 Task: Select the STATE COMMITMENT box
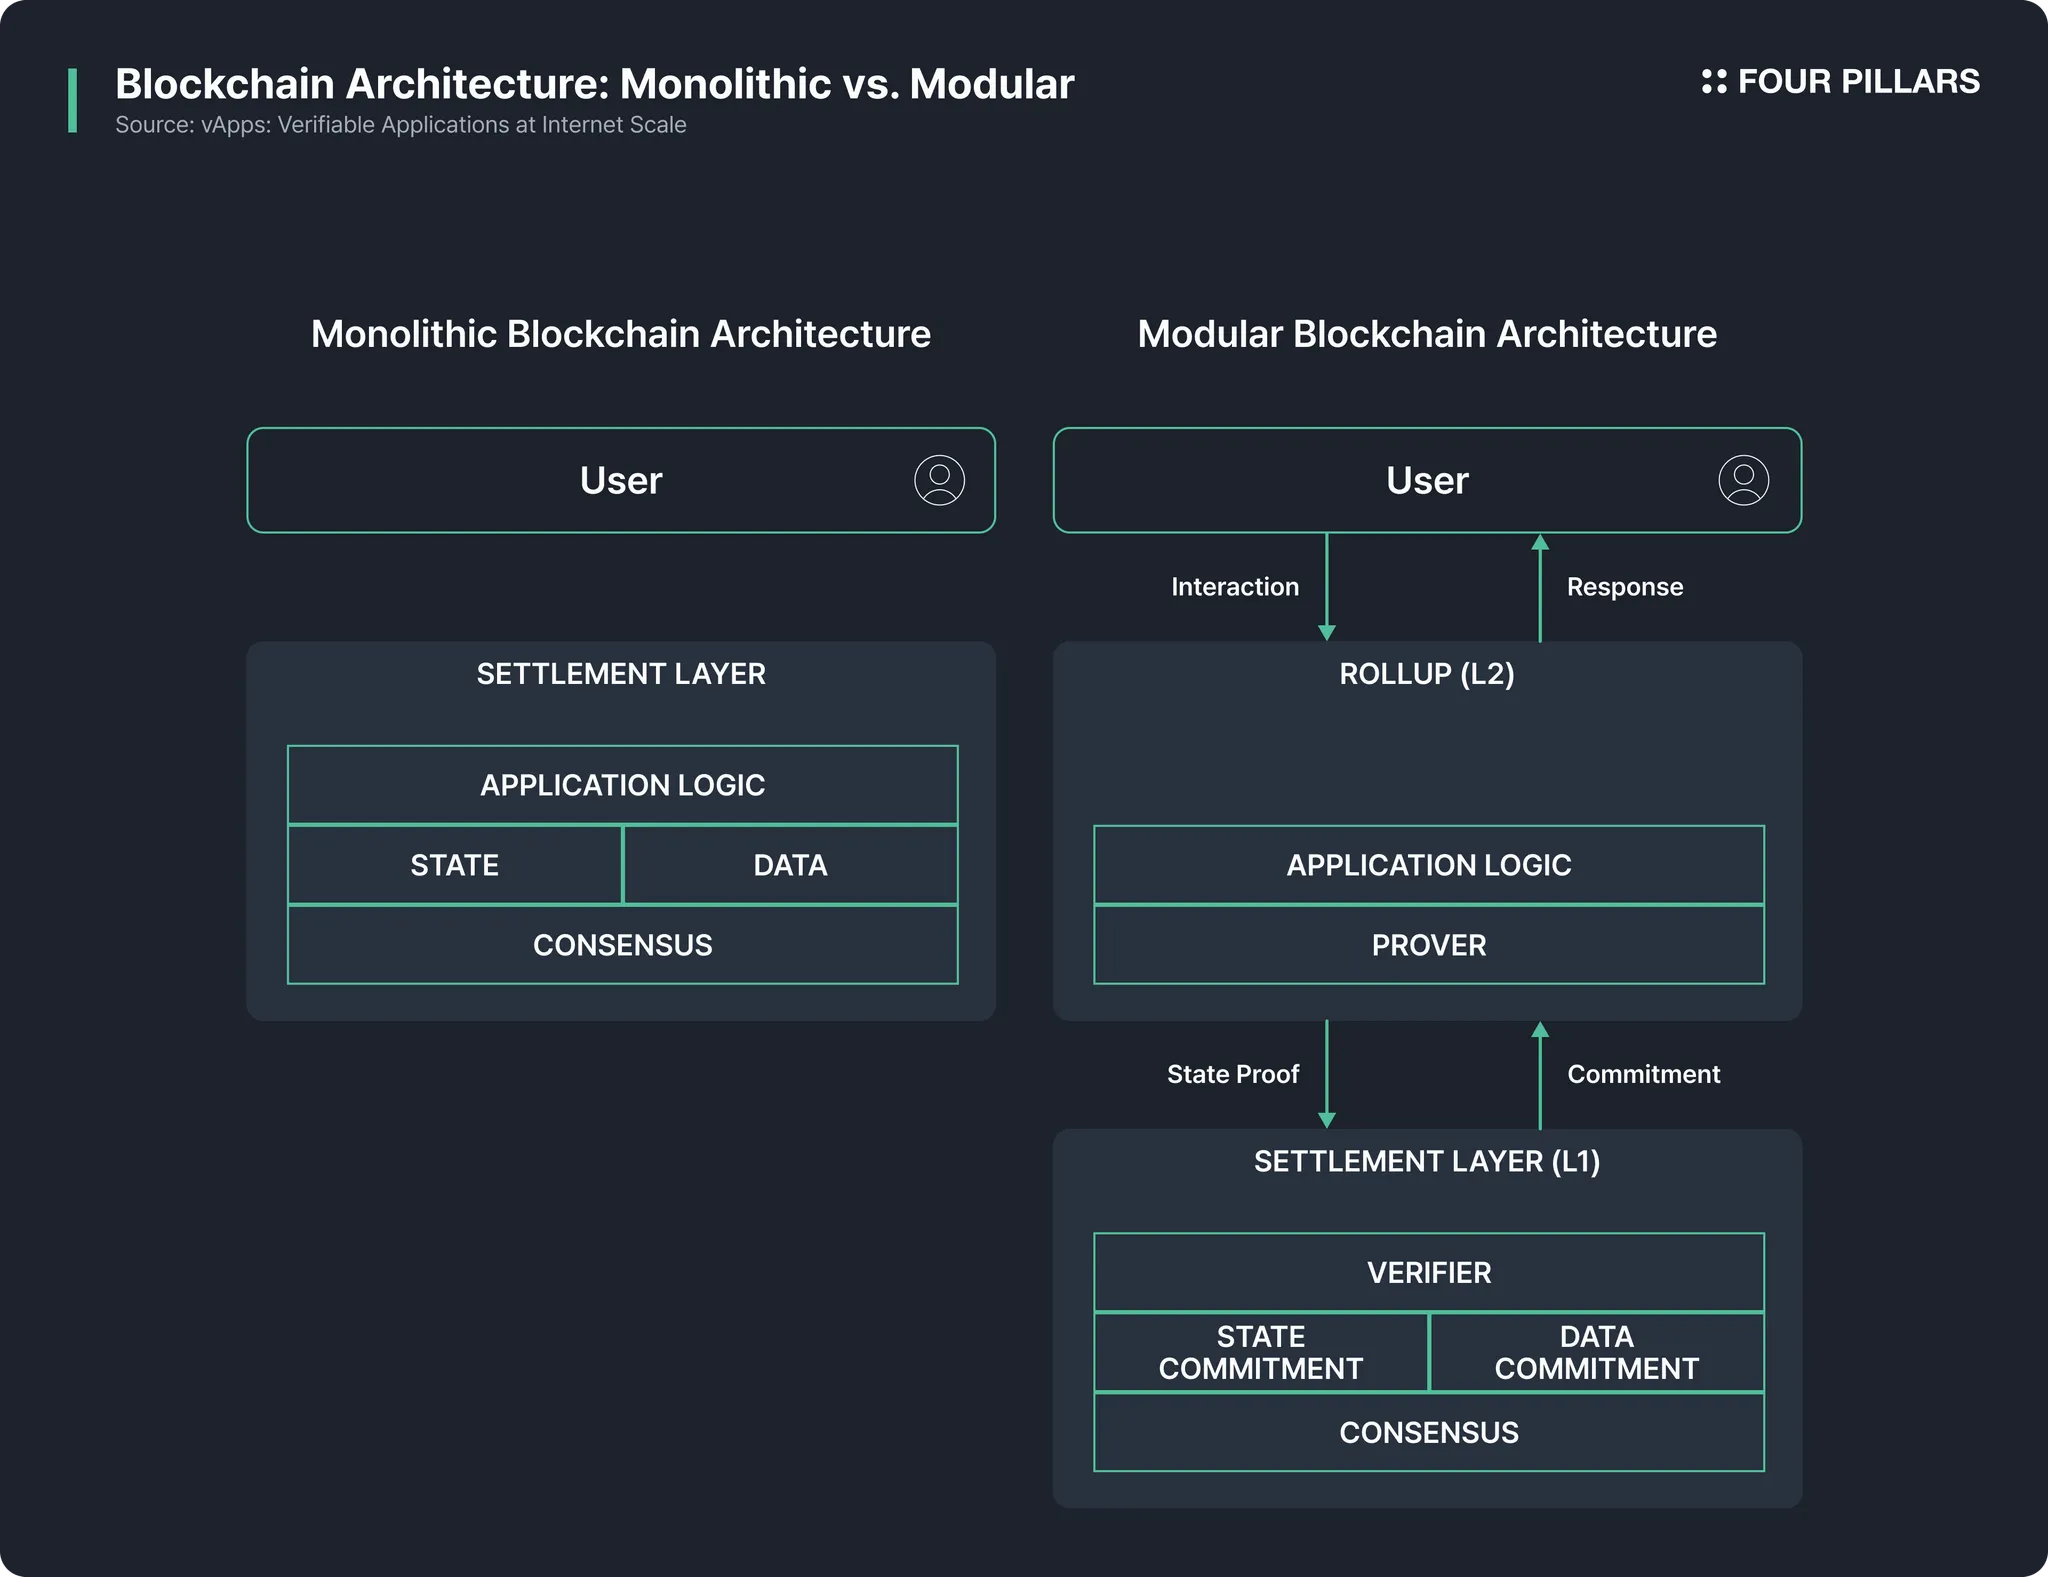pos(1261,1352)
